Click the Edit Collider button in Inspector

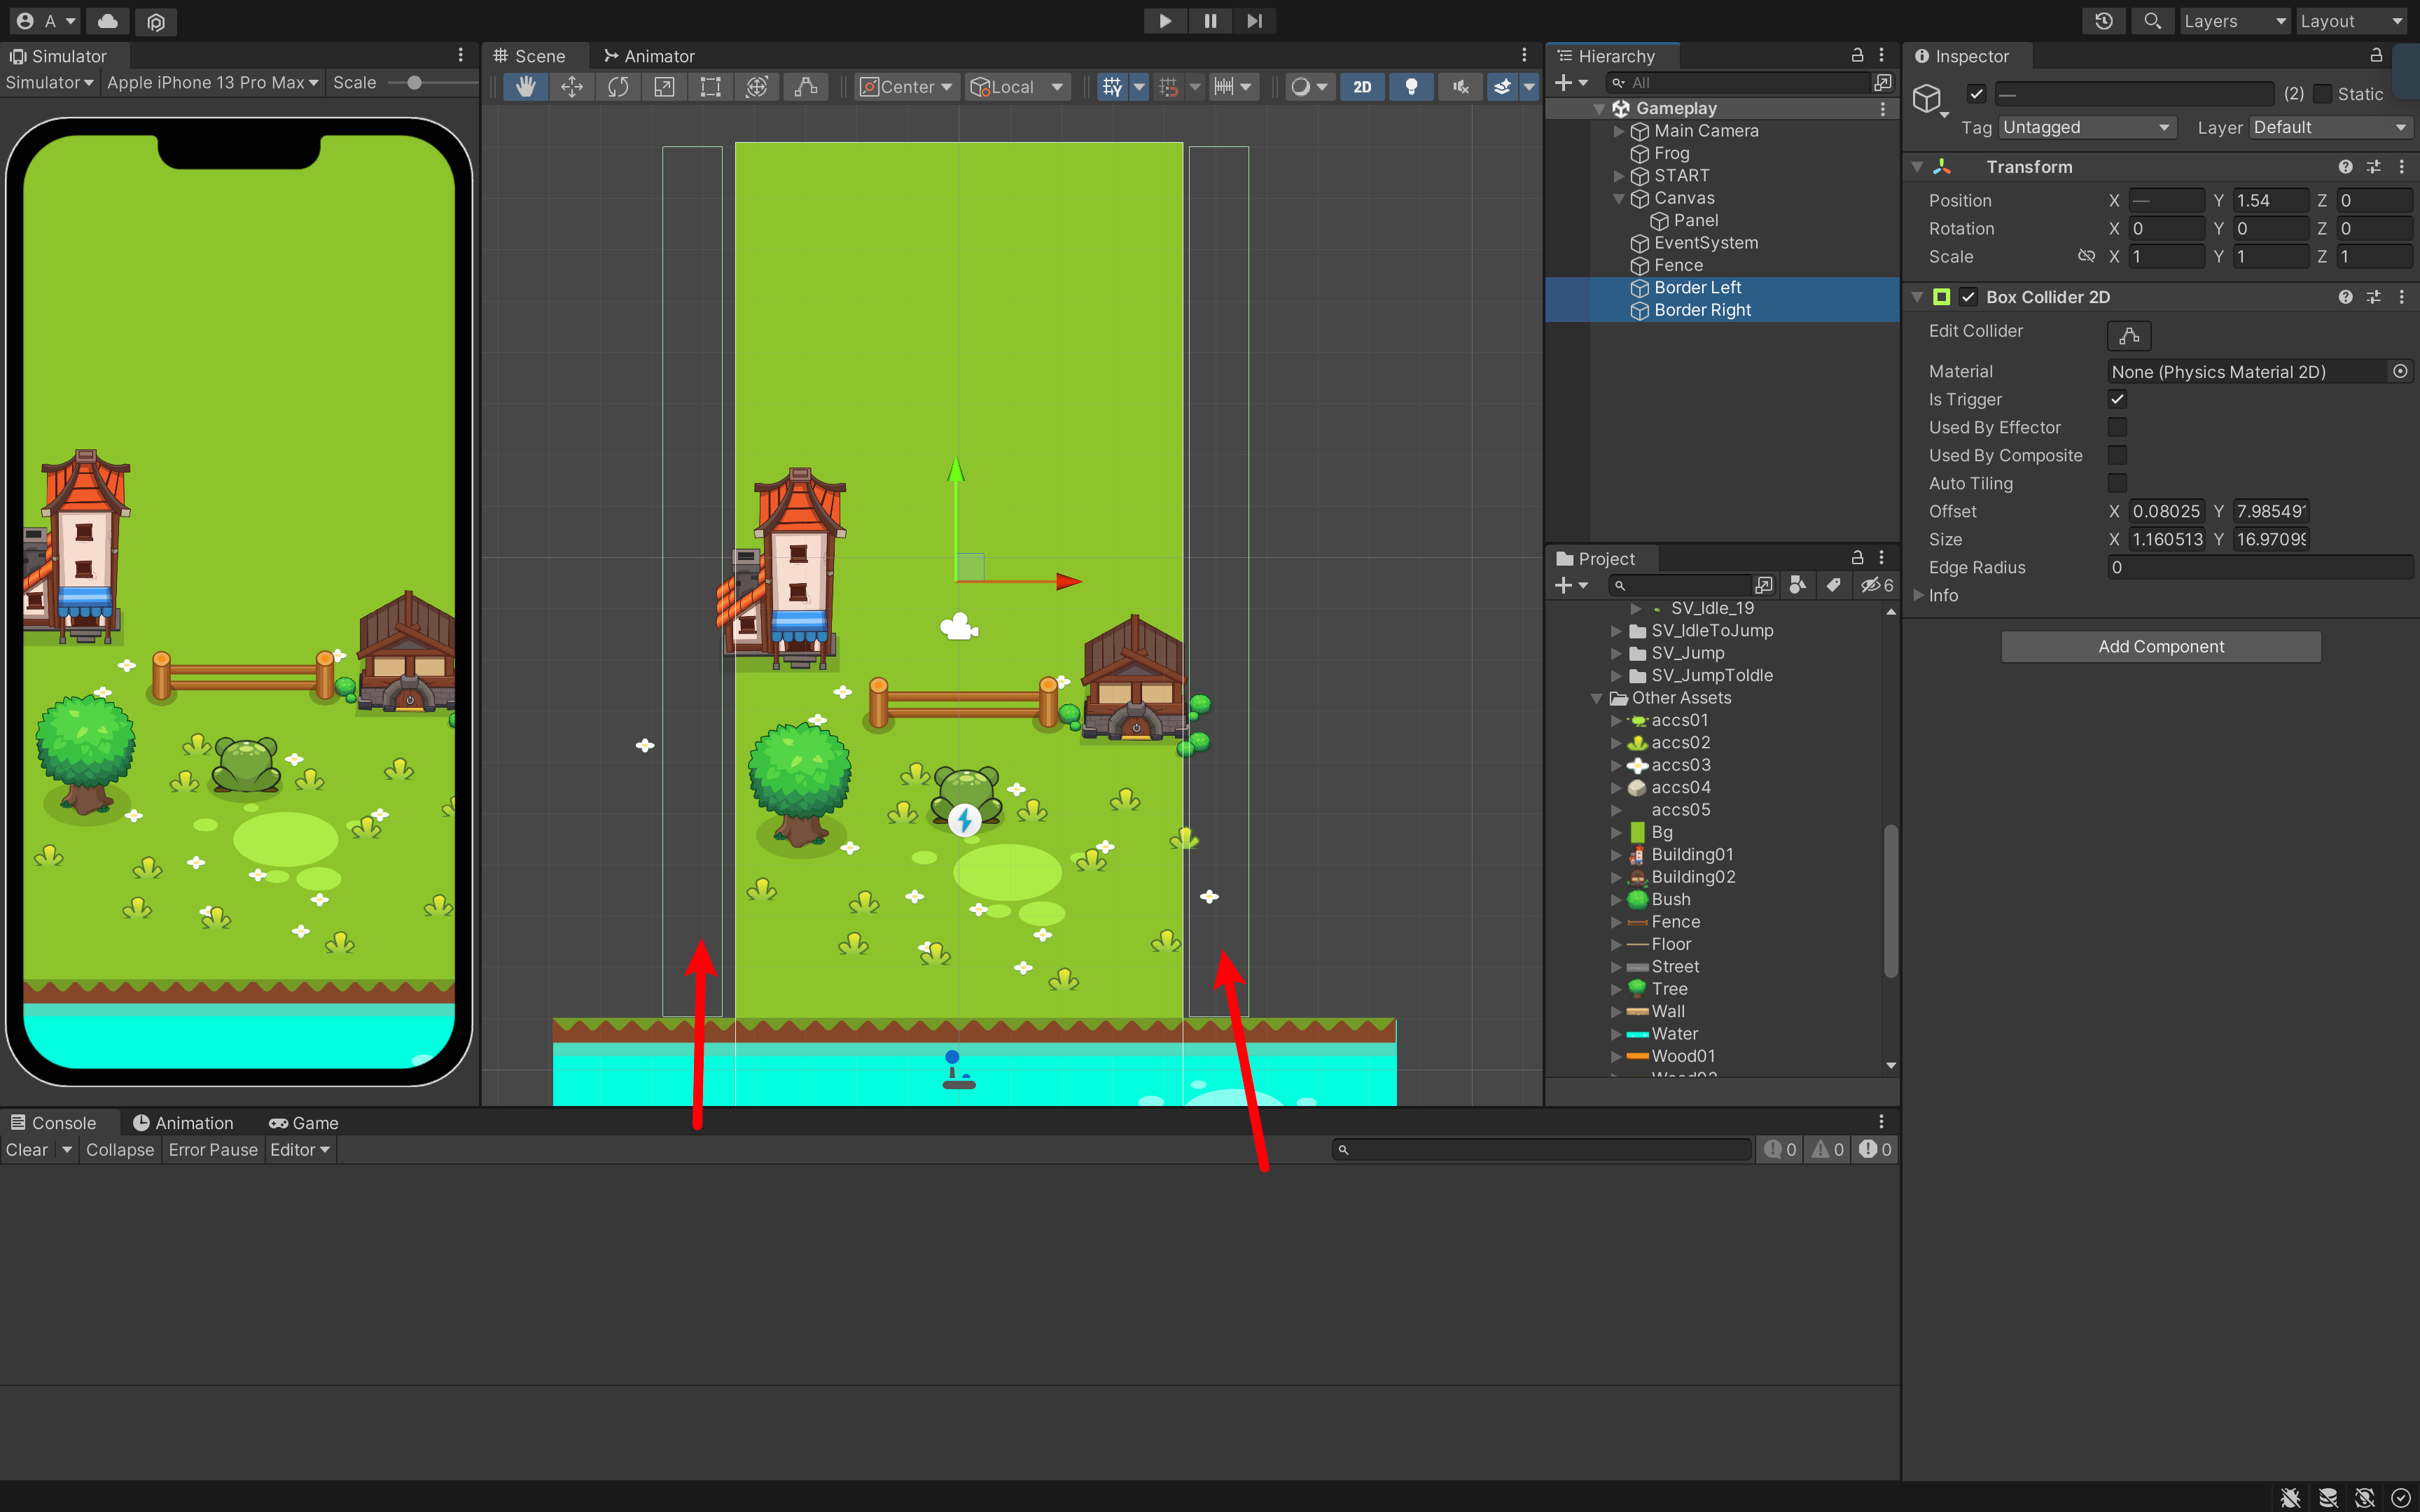pyautogui.click(x=2129, y=335)
